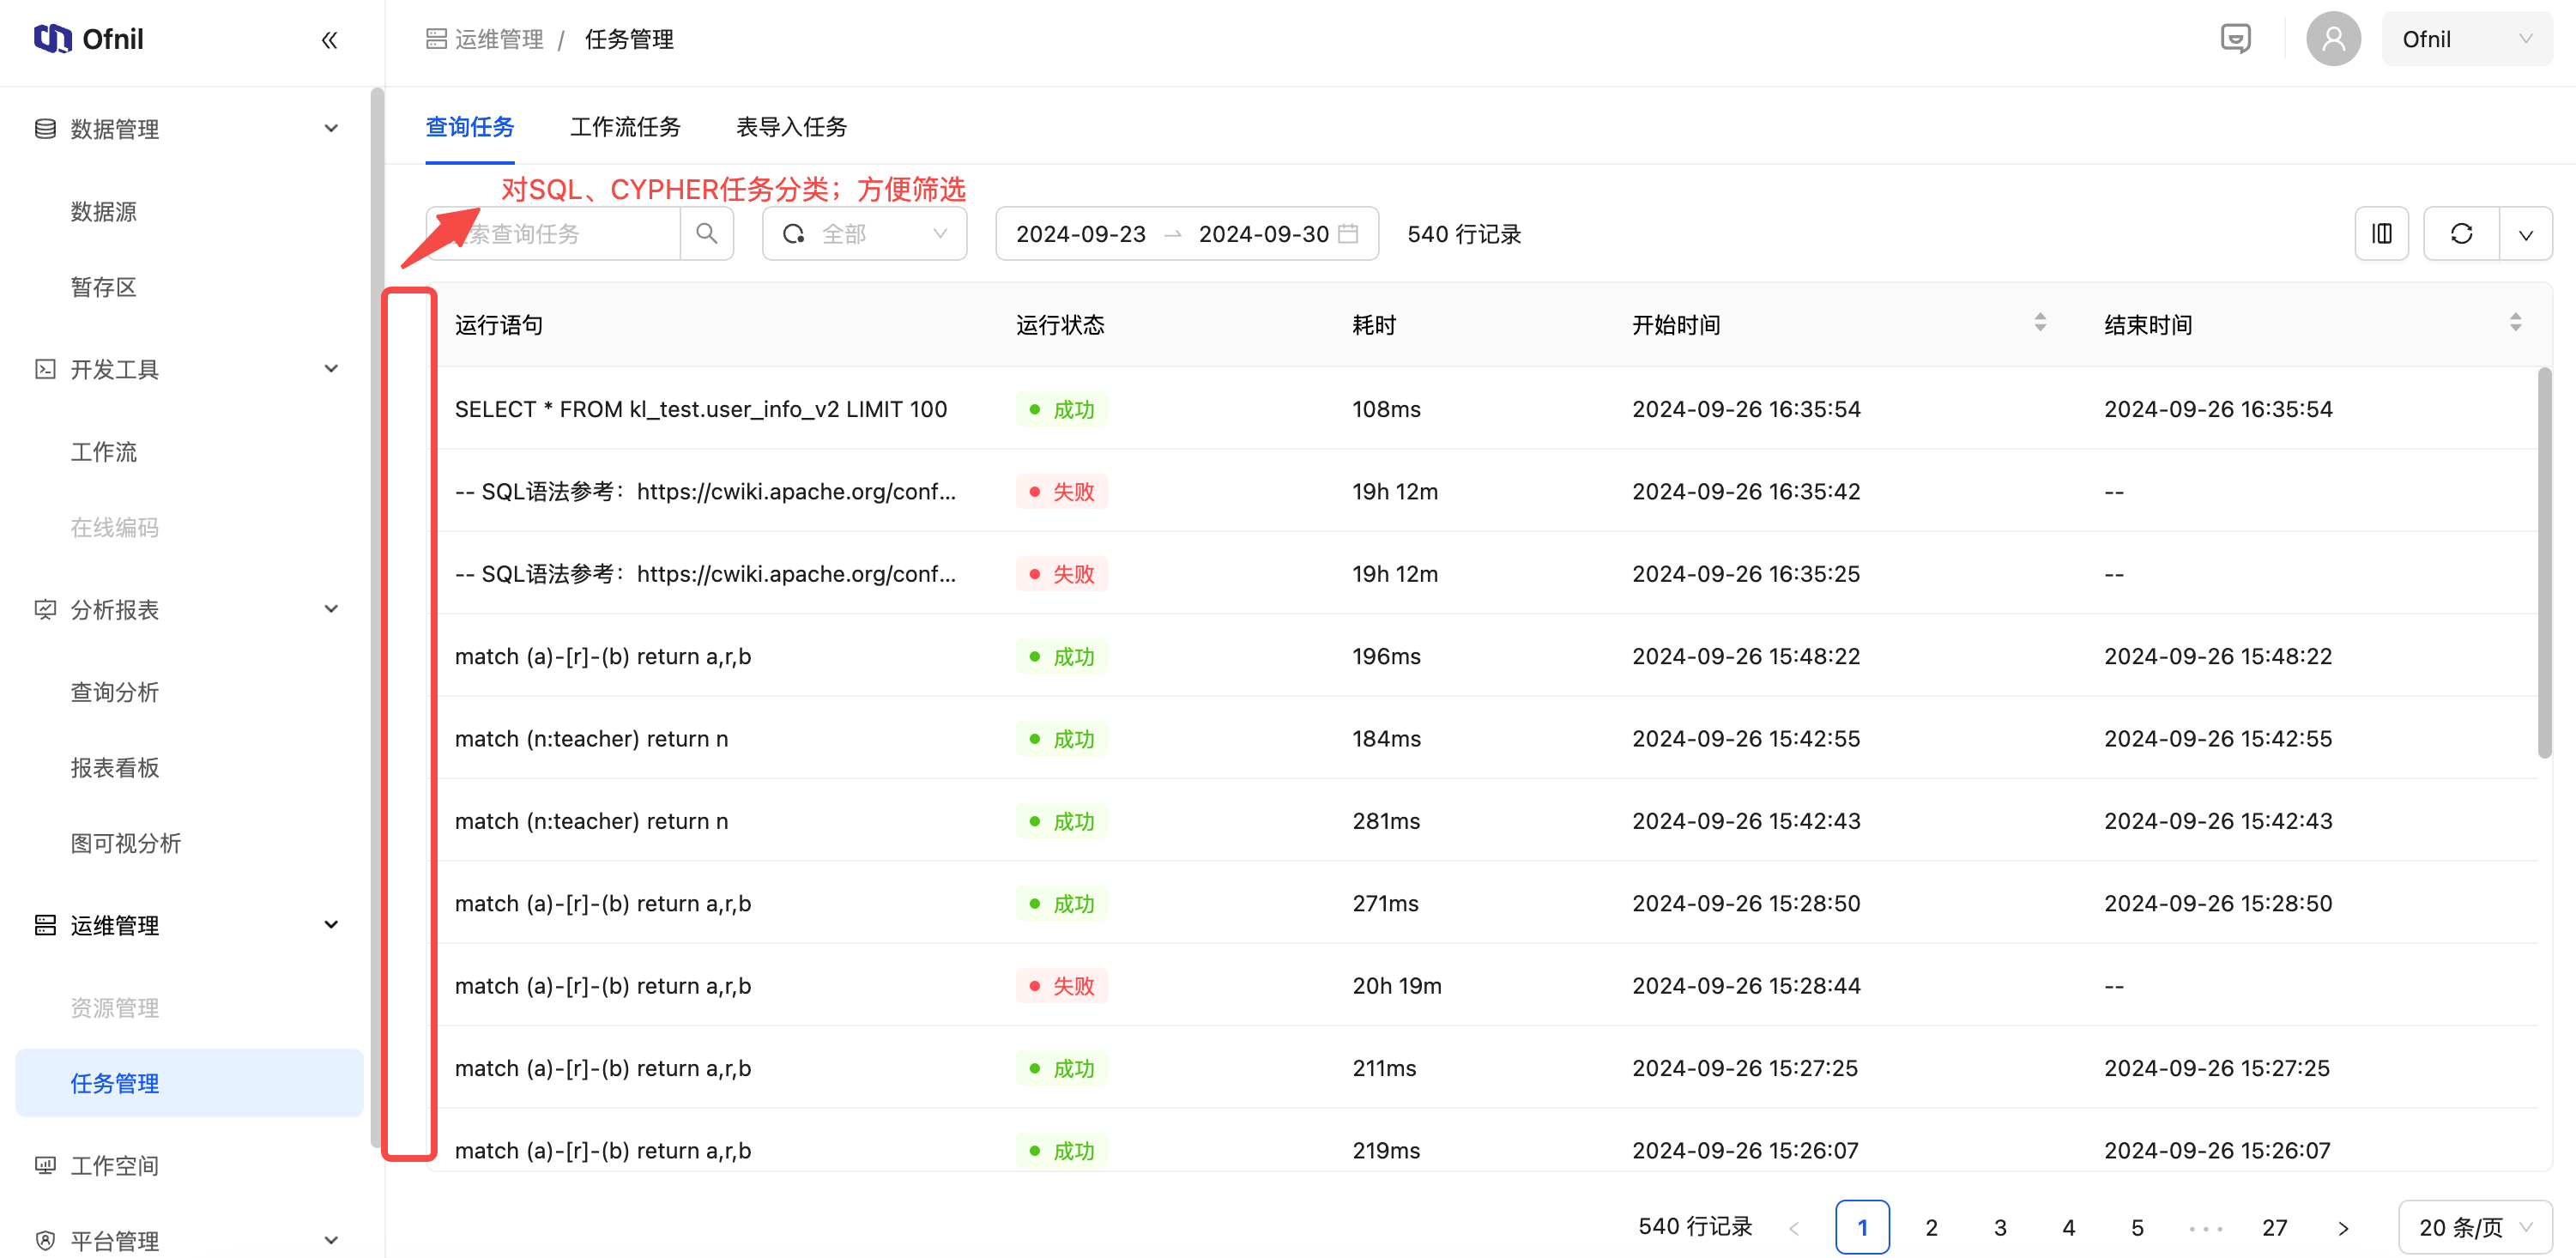Viewport: 2576px width, 1258px height.
Task: Click the user avatar icon
Action: click(x=2333, y=39)
